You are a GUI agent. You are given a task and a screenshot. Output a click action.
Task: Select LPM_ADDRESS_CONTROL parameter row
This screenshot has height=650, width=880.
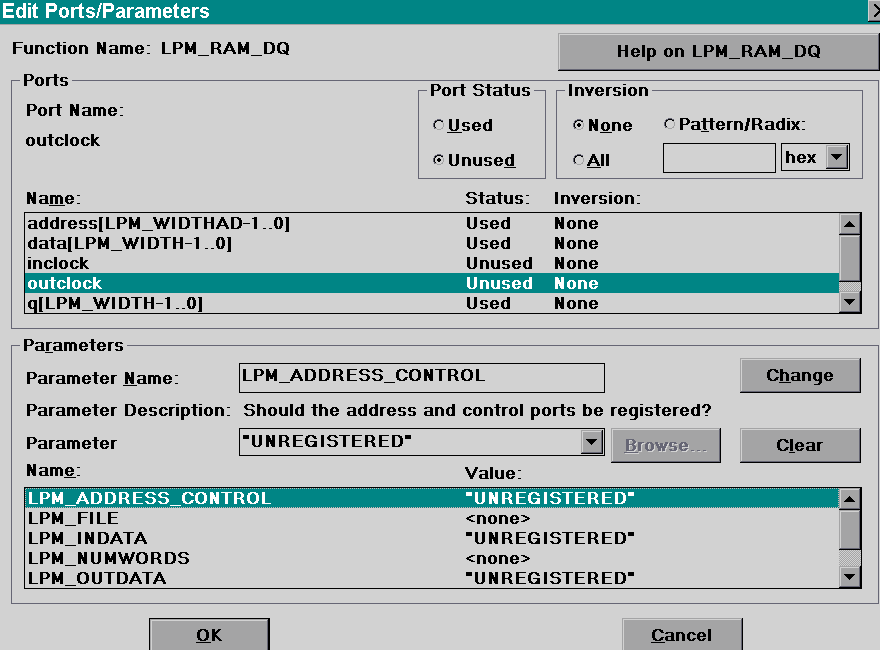432,498
